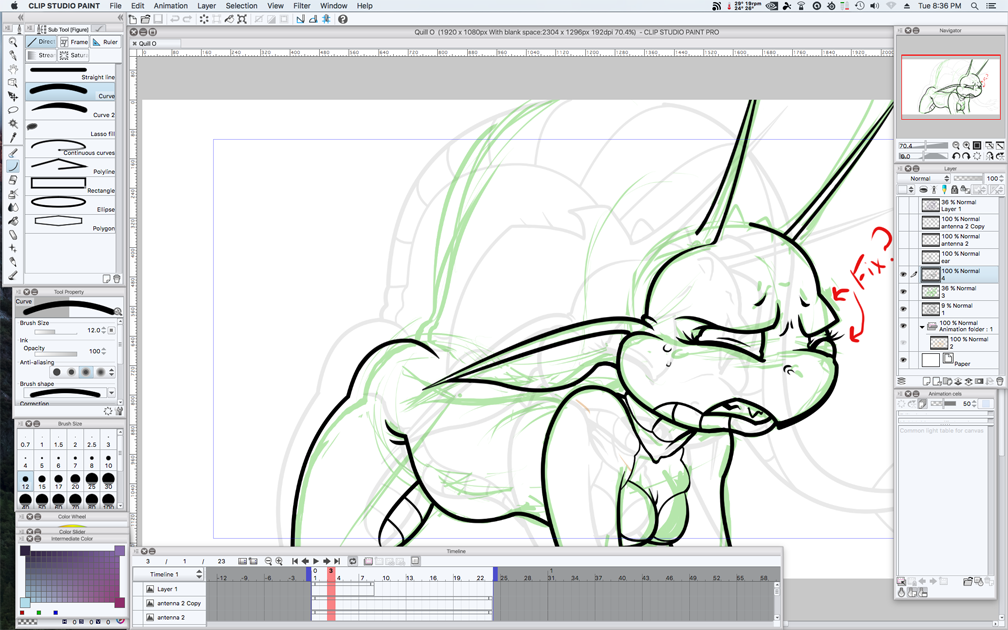Open the Filter menu
1008x630 pixels.
pos(301,6)
